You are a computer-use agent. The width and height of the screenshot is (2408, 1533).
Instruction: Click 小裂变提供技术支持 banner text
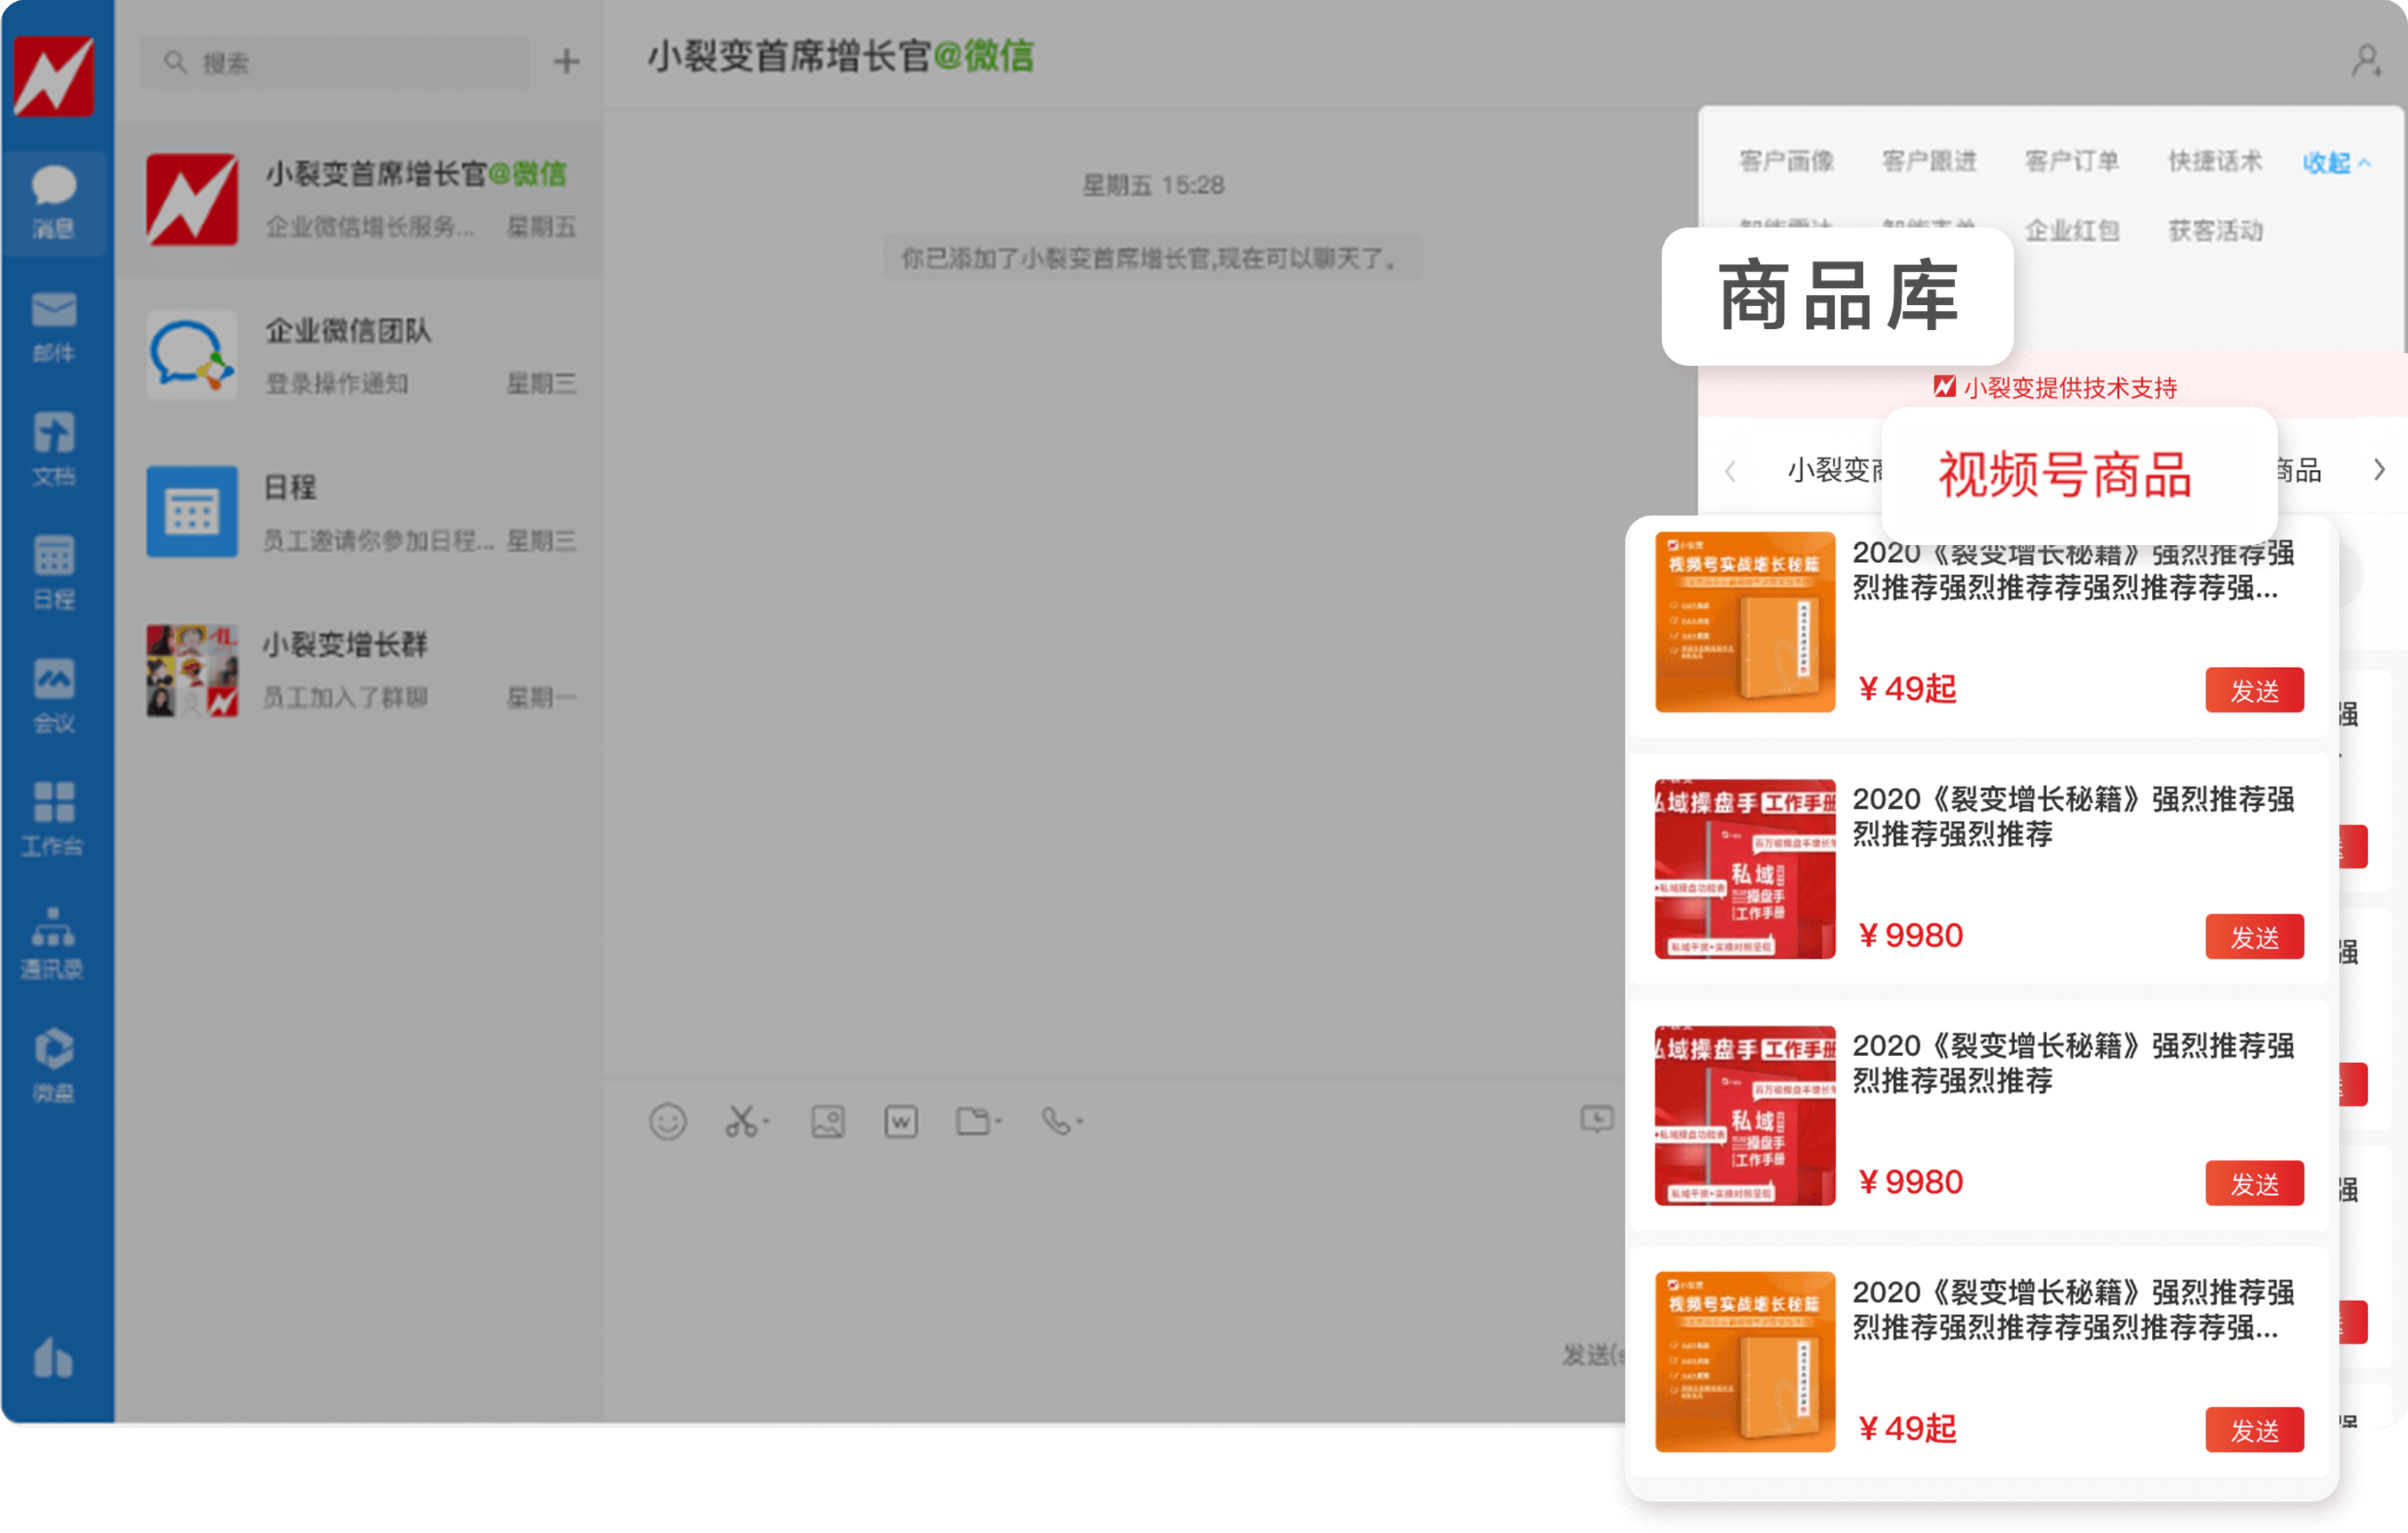(2070, 388)
